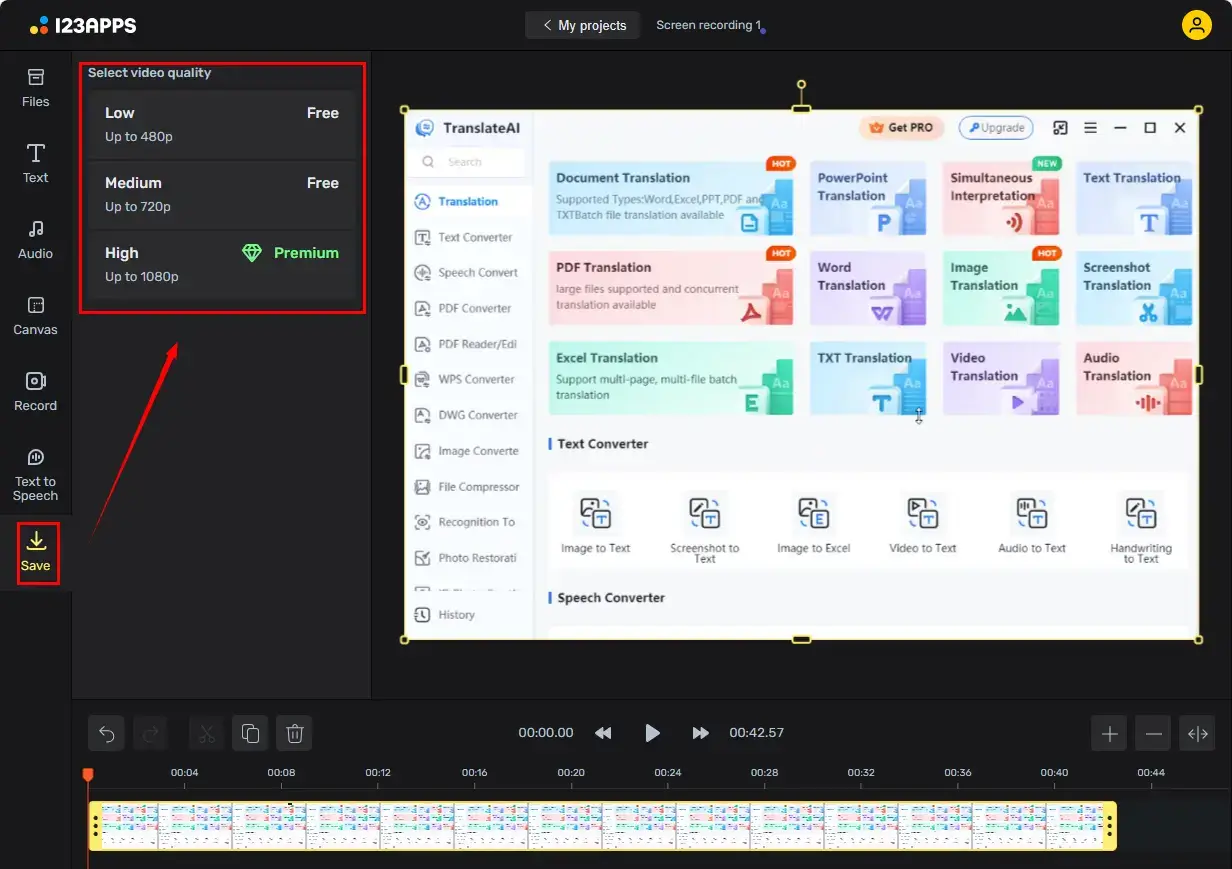Zoom in the timeline with plus
1232x869 pixels.
(1109, 733)
